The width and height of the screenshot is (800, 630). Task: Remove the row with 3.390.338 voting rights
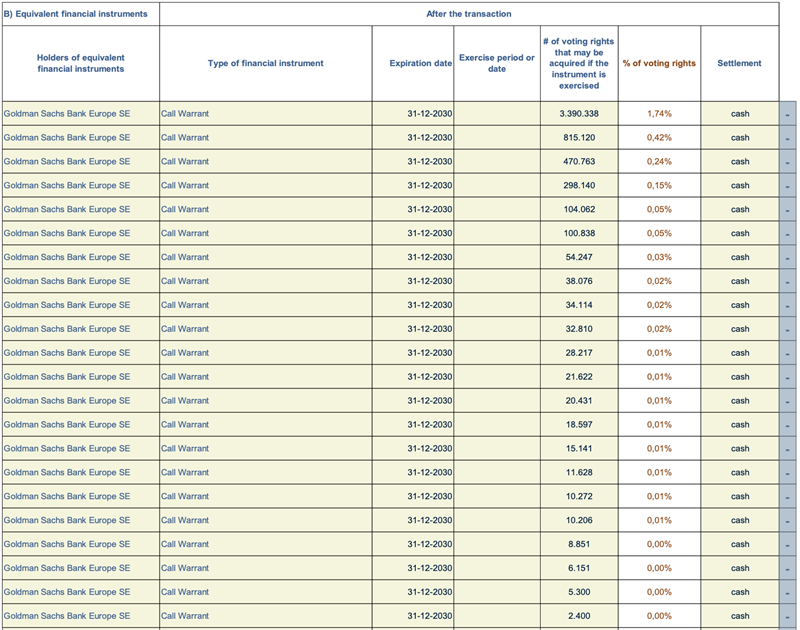point(788,114)
